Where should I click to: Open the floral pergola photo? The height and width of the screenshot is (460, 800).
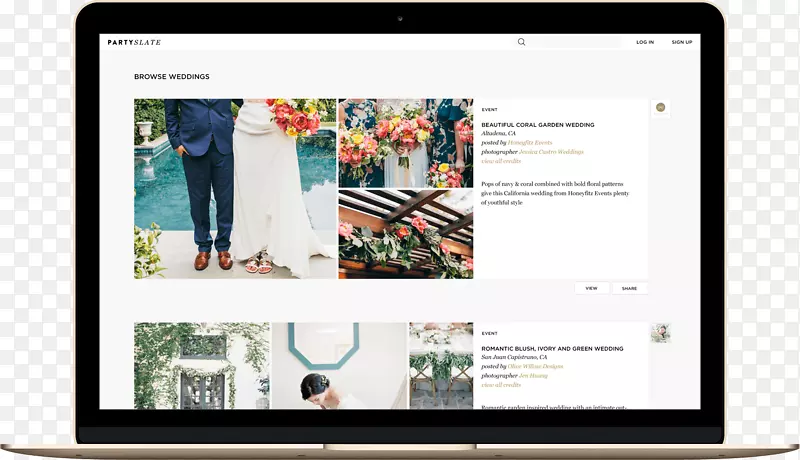click(406, 235)
